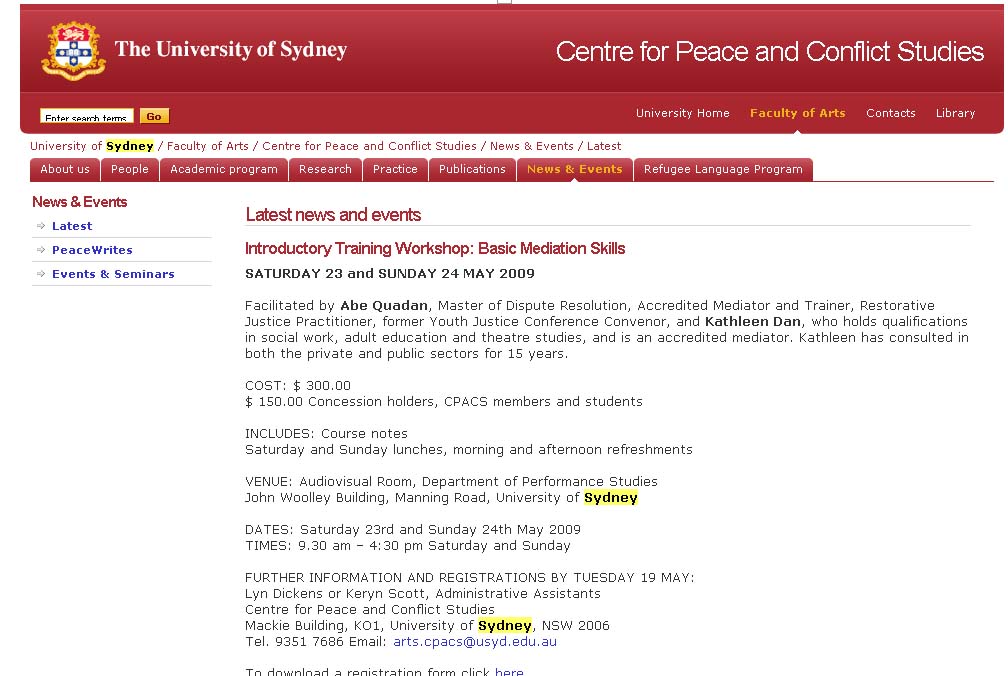The width and height of the screenshot is (1008, 676).
Task: Click SATURDAY 23 and SUNDAY 24 MAY 2009 text
Action: coord(390,273)
